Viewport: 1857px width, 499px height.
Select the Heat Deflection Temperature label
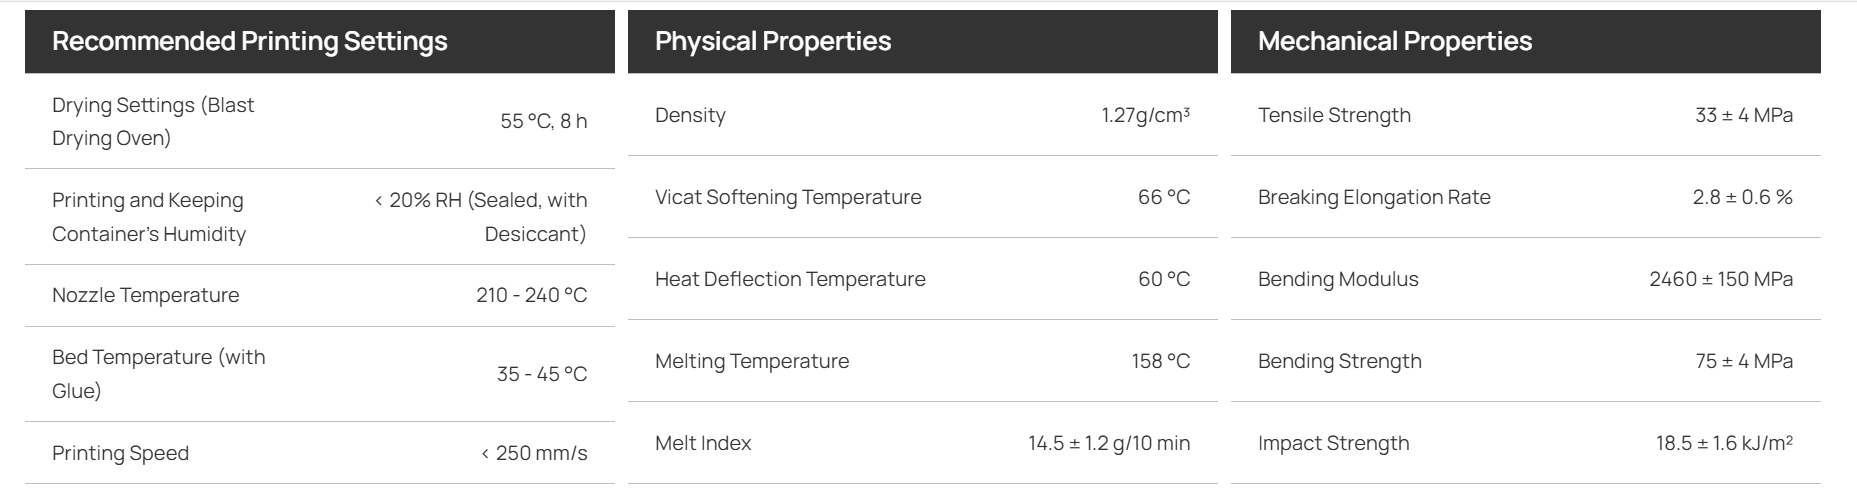pos(790,279)
